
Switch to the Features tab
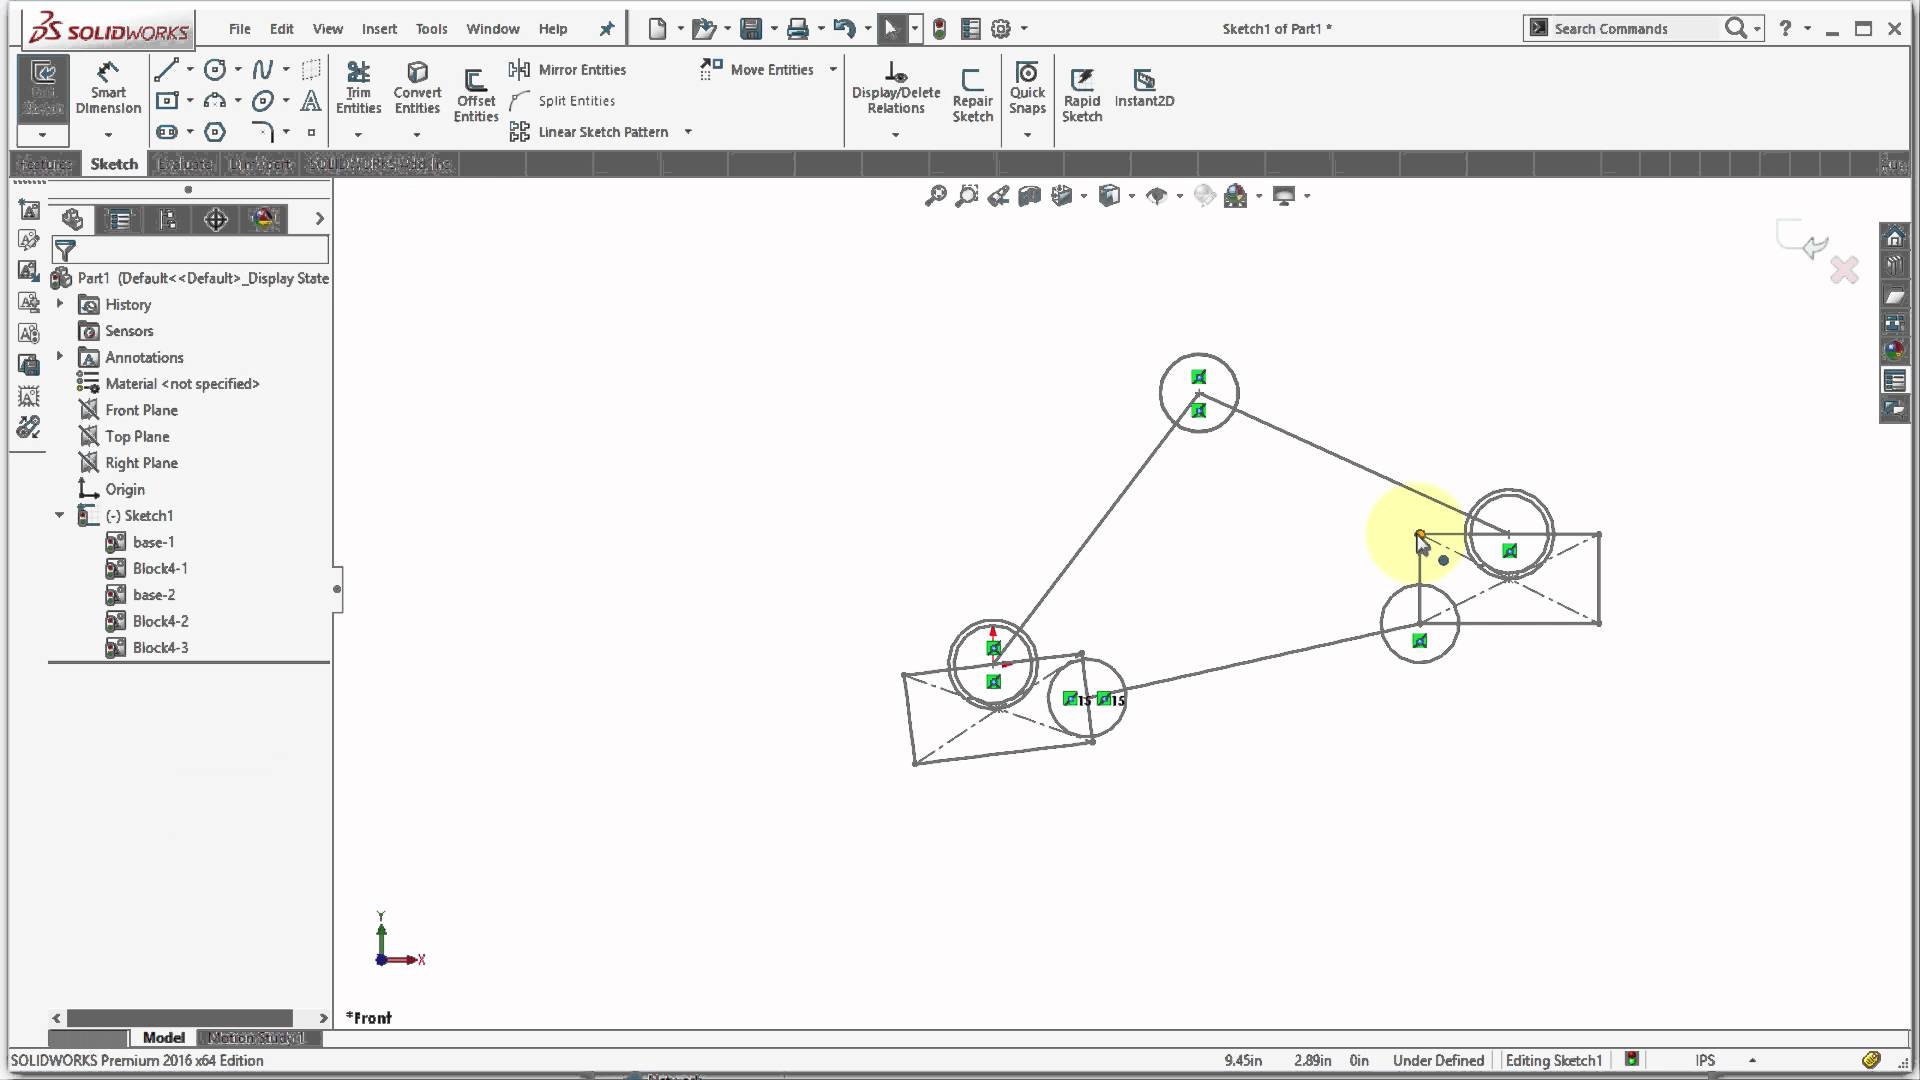tap(44, 163)
